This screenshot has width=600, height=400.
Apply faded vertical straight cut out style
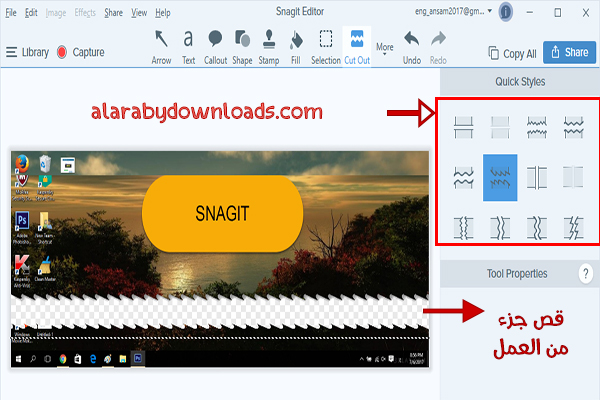pos(574,178)
